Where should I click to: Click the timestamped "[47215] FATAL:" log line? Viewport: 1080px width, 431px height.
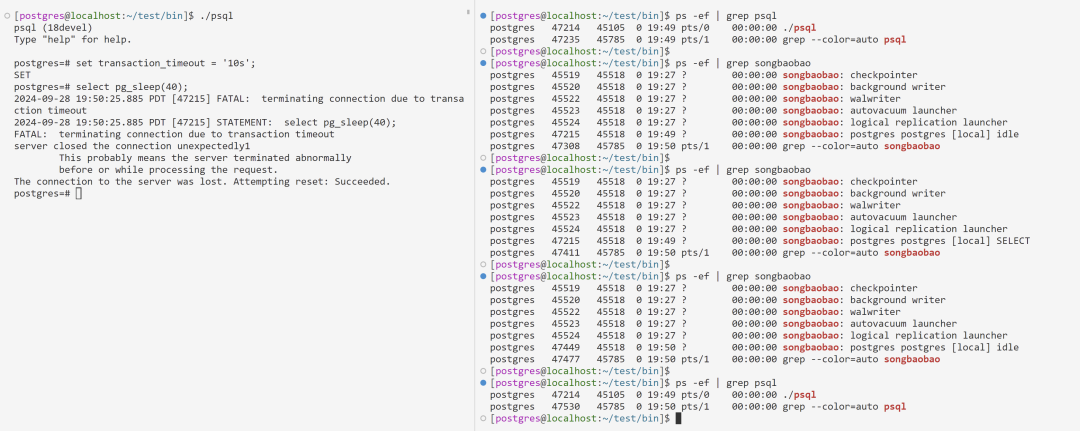(x=239, y=98)
